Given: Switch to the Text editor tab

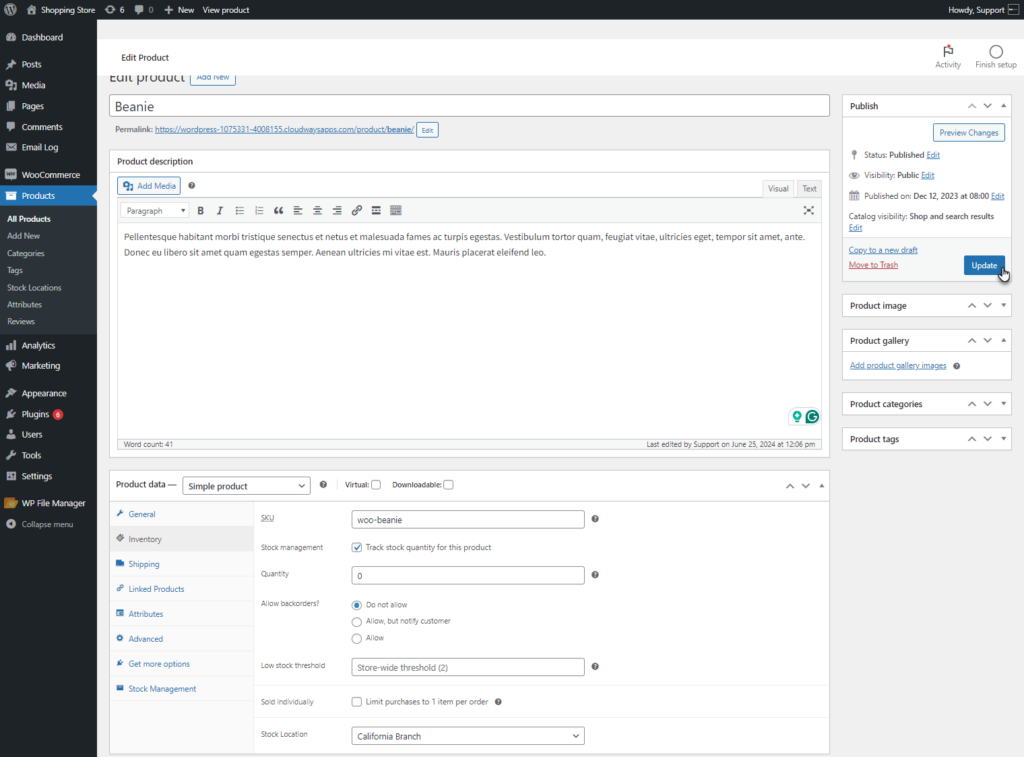Looking at the screenshot, I should (809, 189).
